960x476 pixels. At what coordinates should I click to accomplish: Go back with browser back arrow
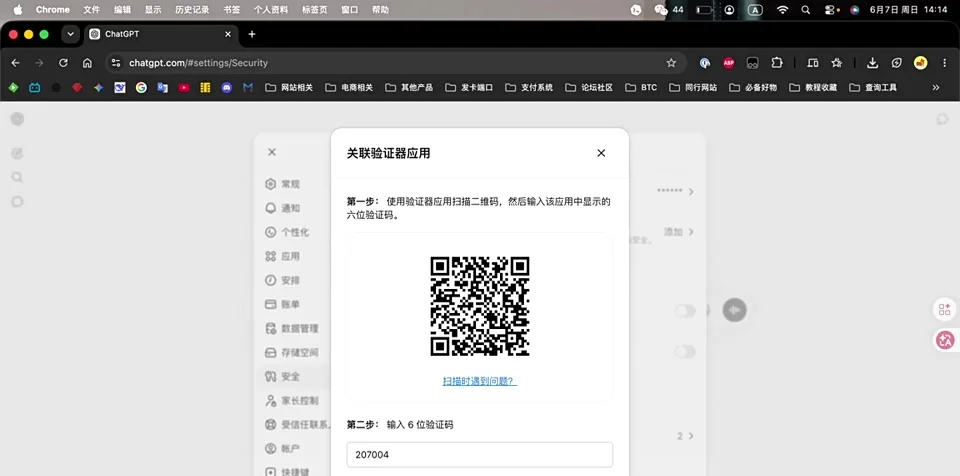click(x=15, y=63)
